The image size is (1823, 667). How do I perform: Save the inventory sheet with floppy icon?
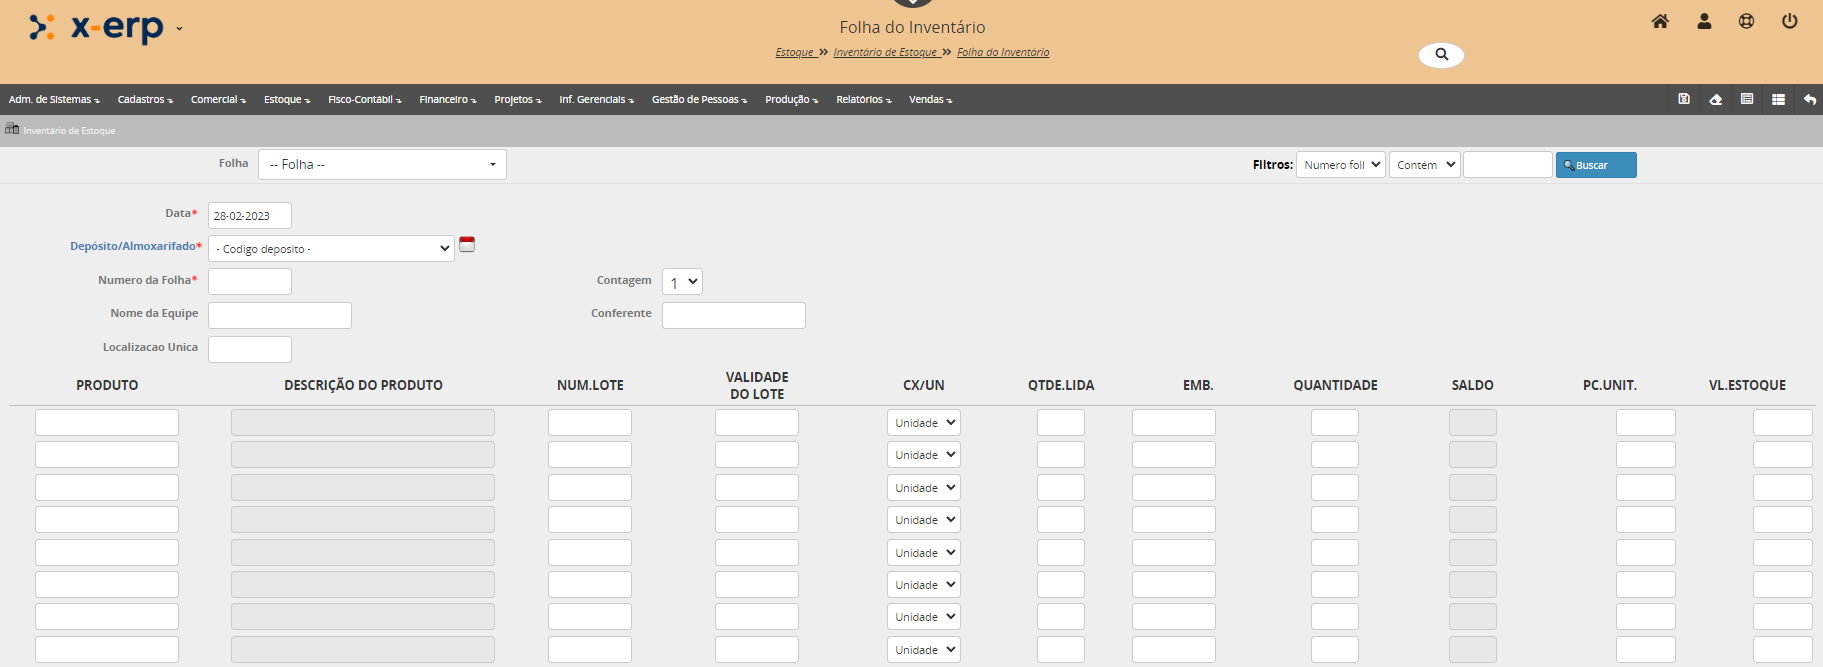1684,99
